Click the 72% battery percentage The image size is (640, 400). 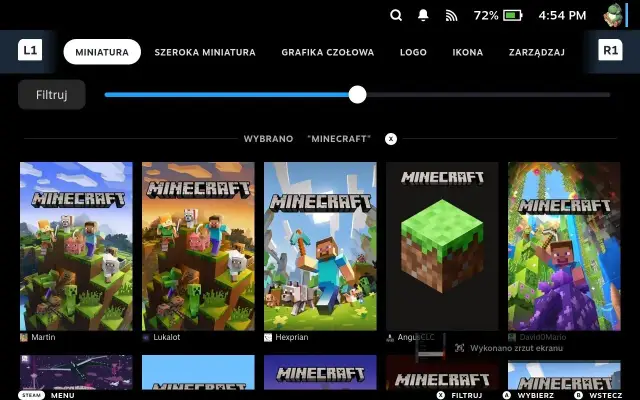pyautogui.click(x=486, y=16)
